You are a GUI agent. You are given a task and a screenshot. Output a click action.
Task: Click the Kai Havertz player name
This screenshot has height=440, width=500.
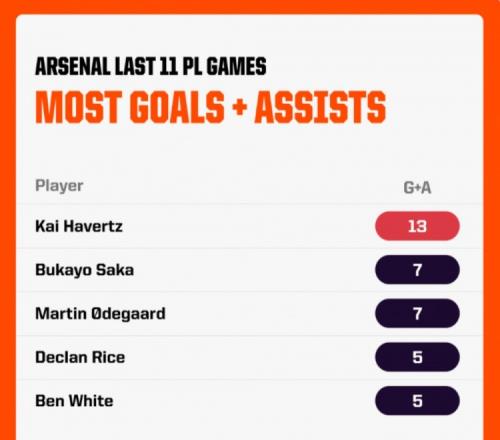pyautogui.click(x=79, y=226)
